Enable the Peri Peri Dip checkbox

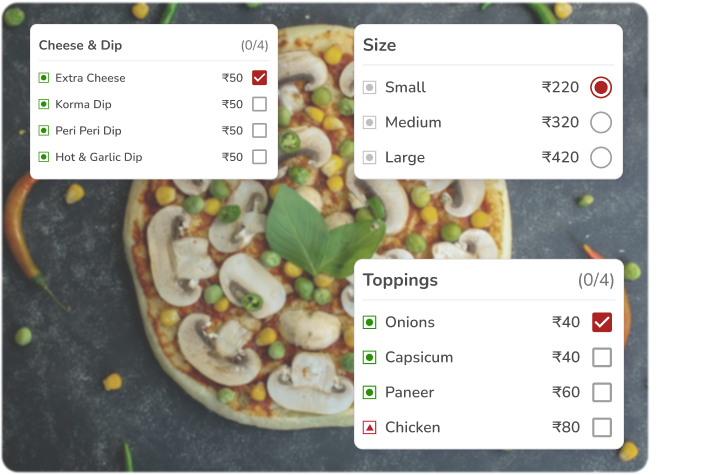(x=260, y=130)
